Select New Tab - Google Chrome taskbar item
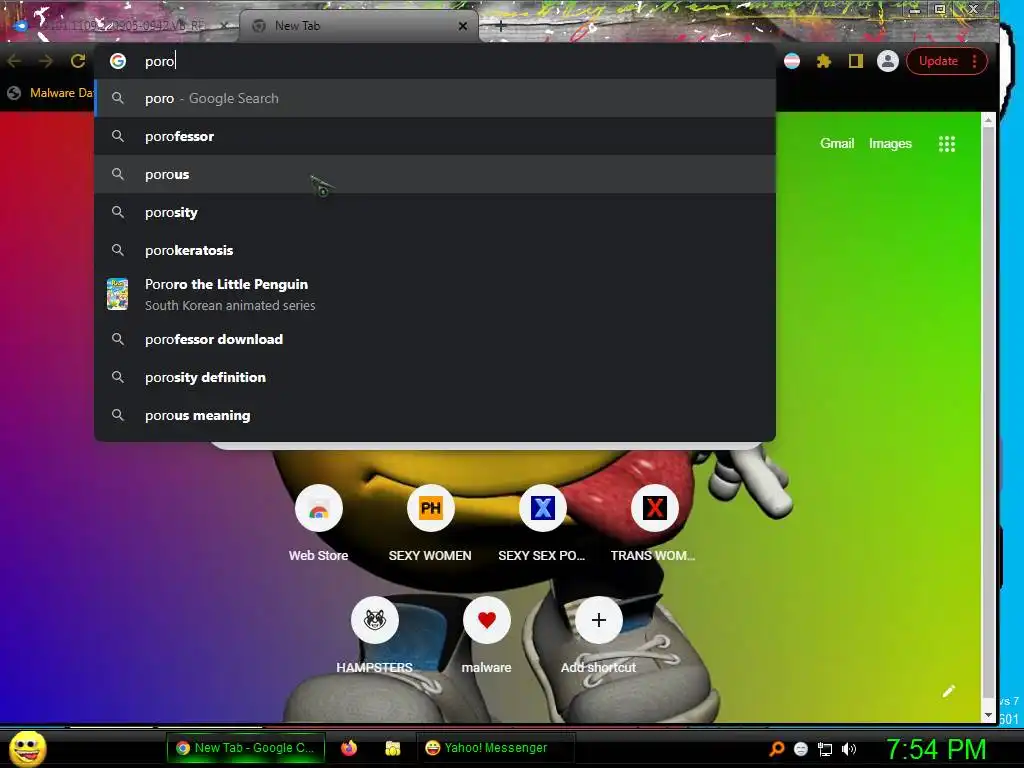 click(246, 748)
